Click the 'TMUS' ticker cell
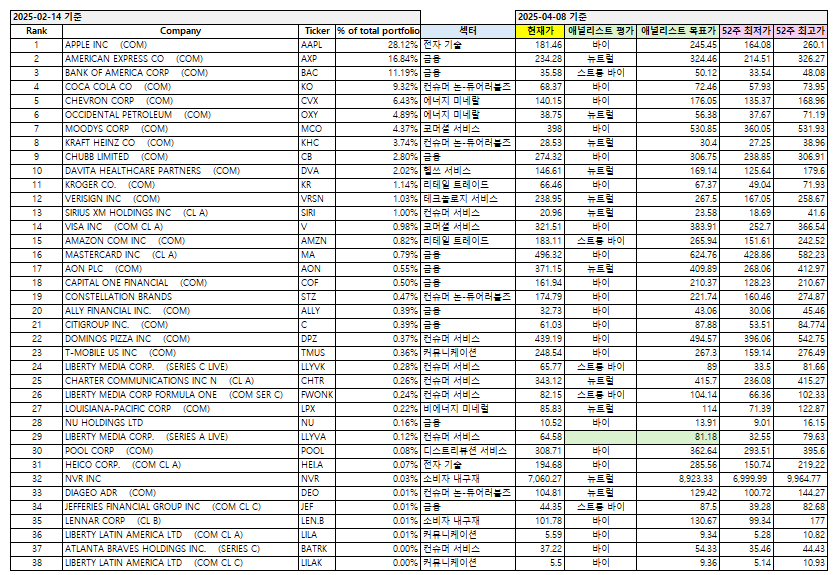 click(317, 352)
